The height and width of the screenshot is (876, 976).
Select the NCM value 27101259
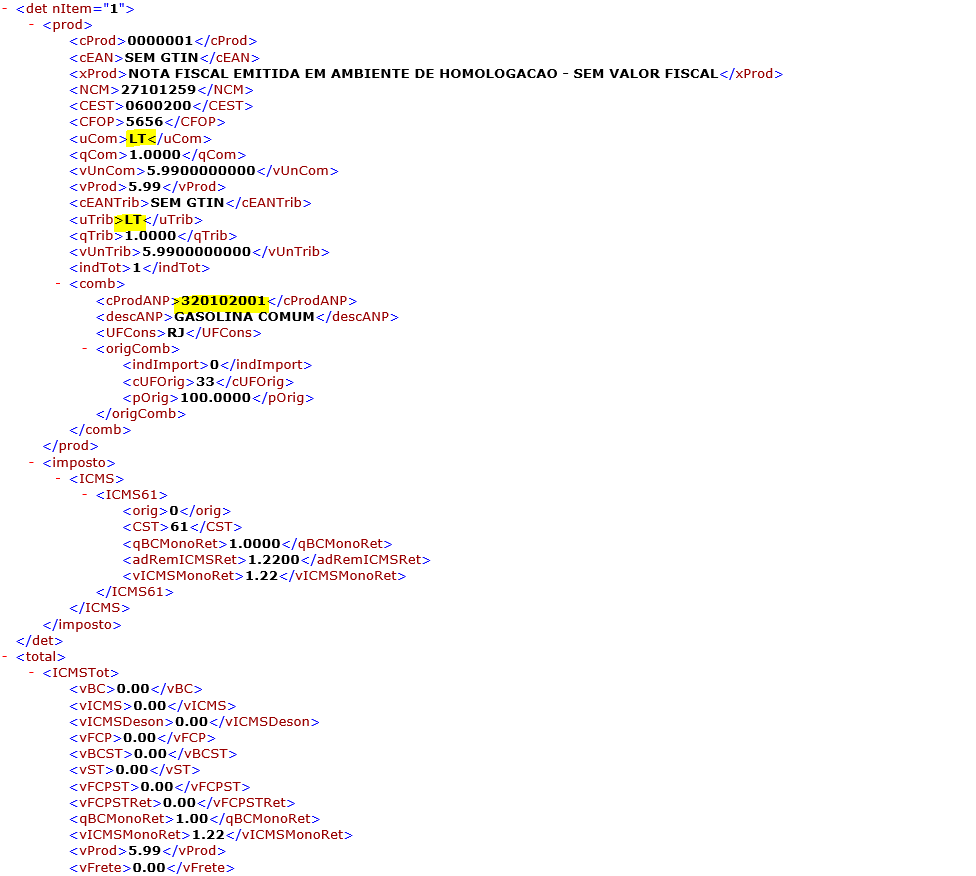point(159,90)
